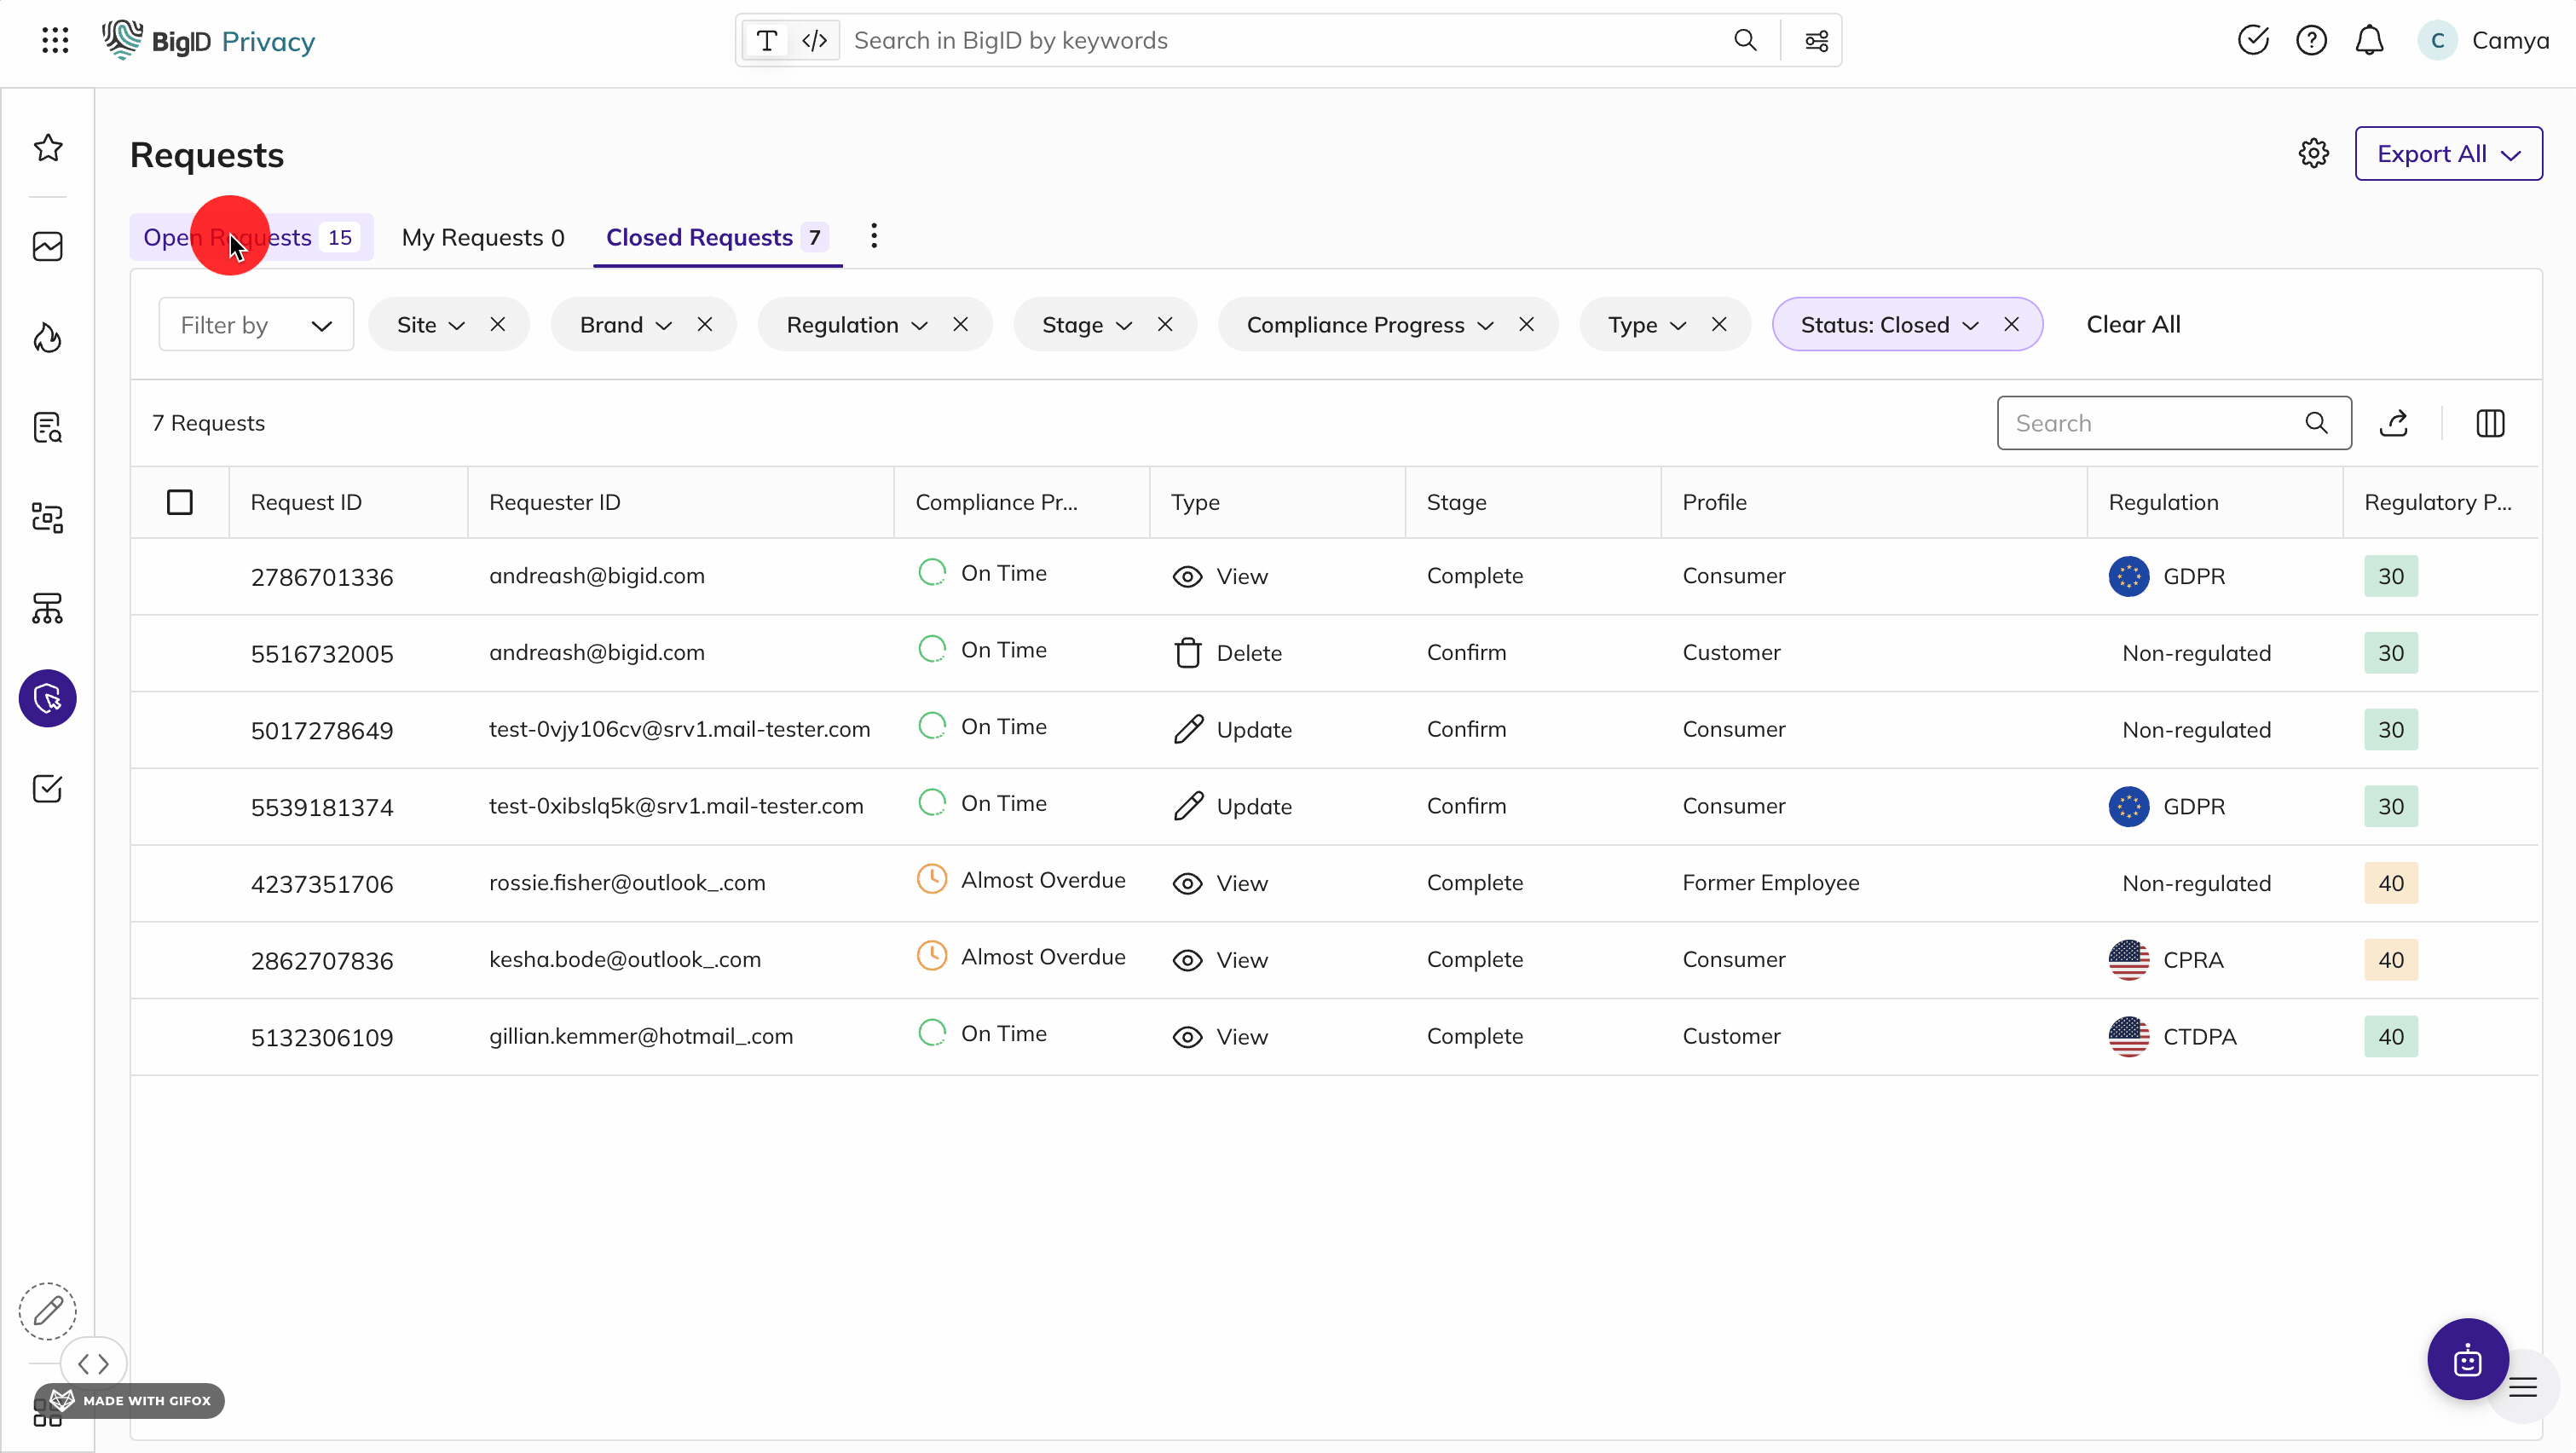Toggle the master checkbox to select all requests

[x=181, y=501]
